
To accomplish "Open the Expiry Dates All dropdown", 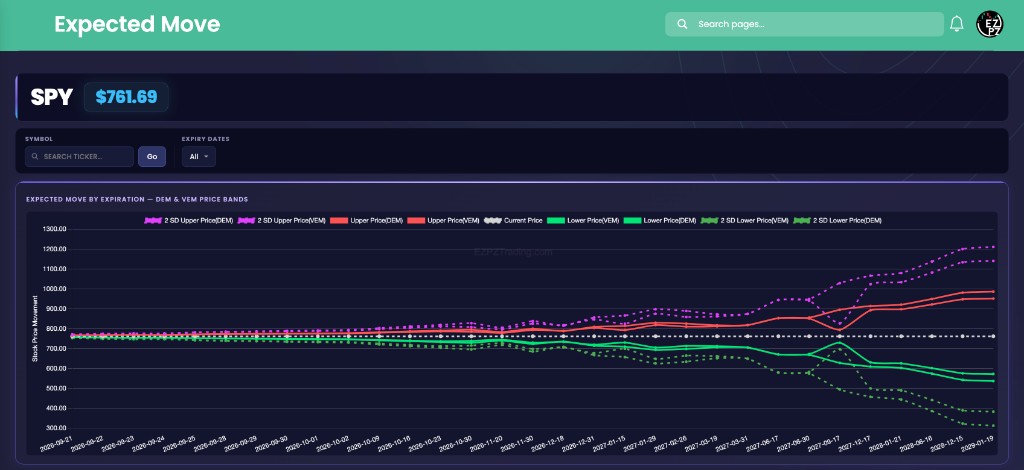I will 199,157.
